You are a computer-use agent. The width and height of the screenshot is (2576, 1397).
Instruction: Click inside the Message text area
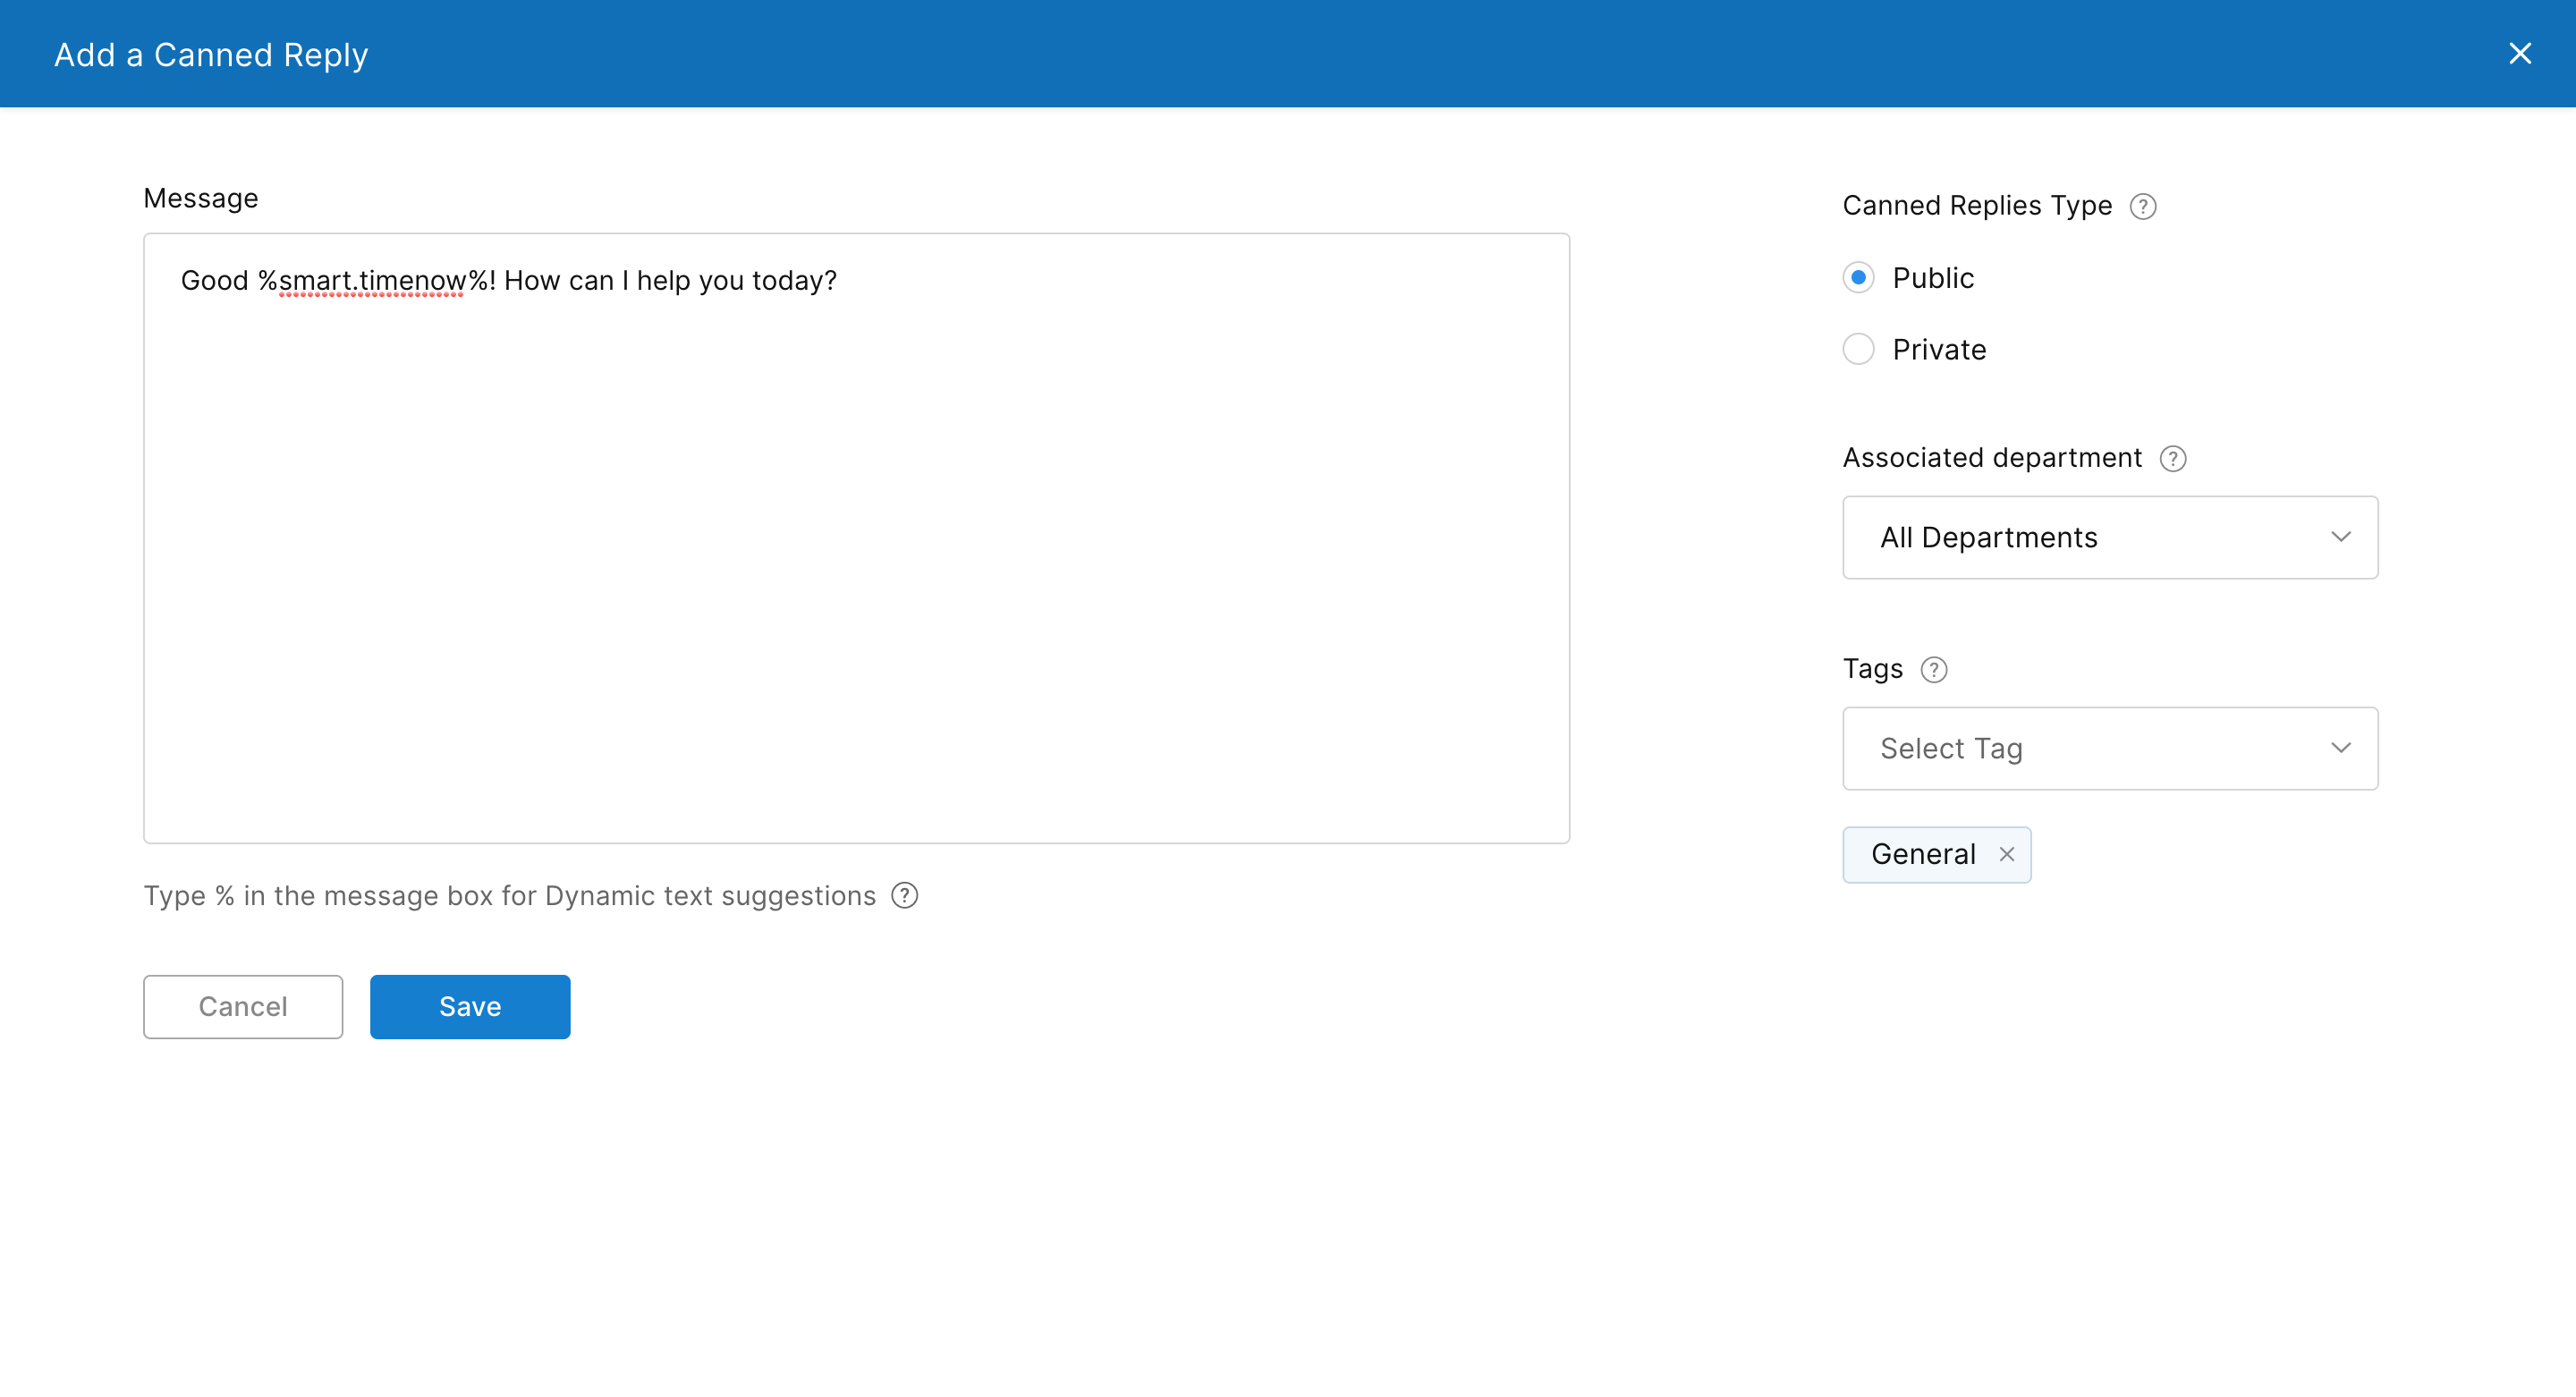(x=855, y=560)
